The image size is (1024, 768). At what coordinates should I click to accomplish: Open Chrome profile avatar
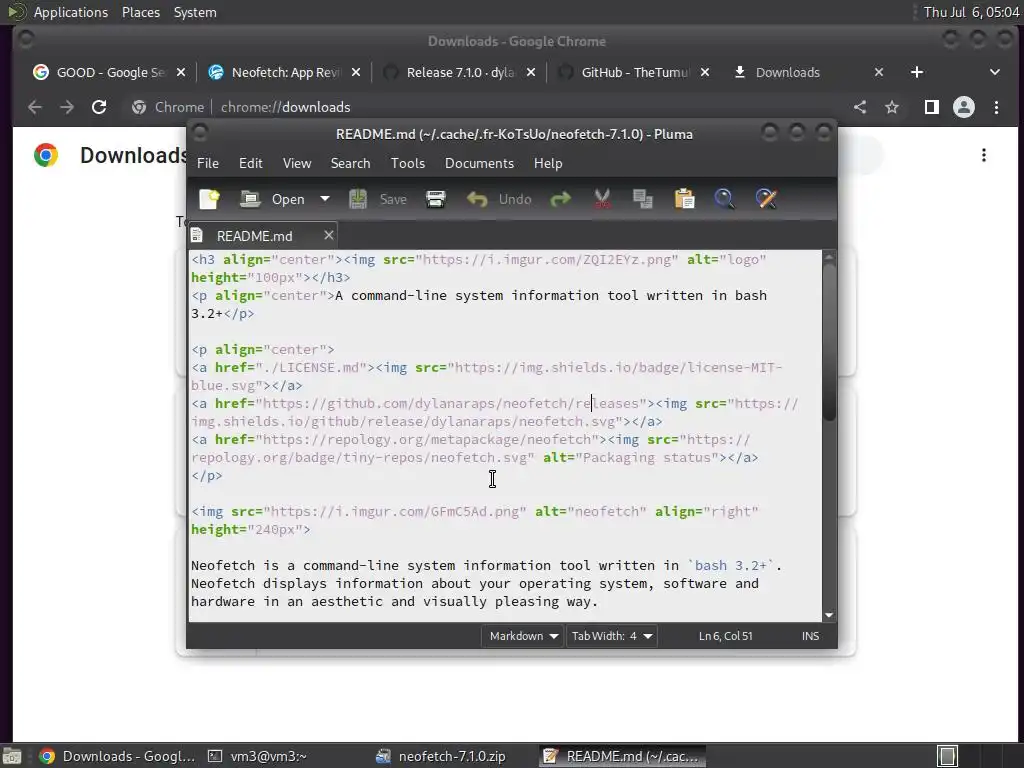click(963, 107)
